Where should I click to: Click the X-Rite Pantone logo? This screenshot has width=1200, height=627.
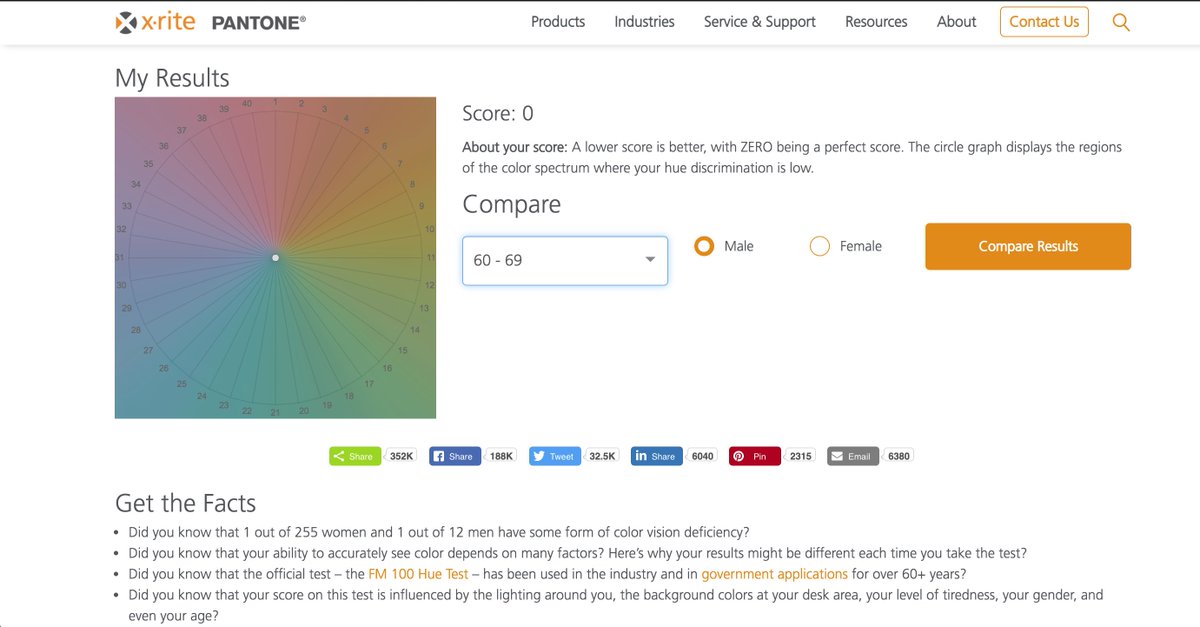click(211, 22)
